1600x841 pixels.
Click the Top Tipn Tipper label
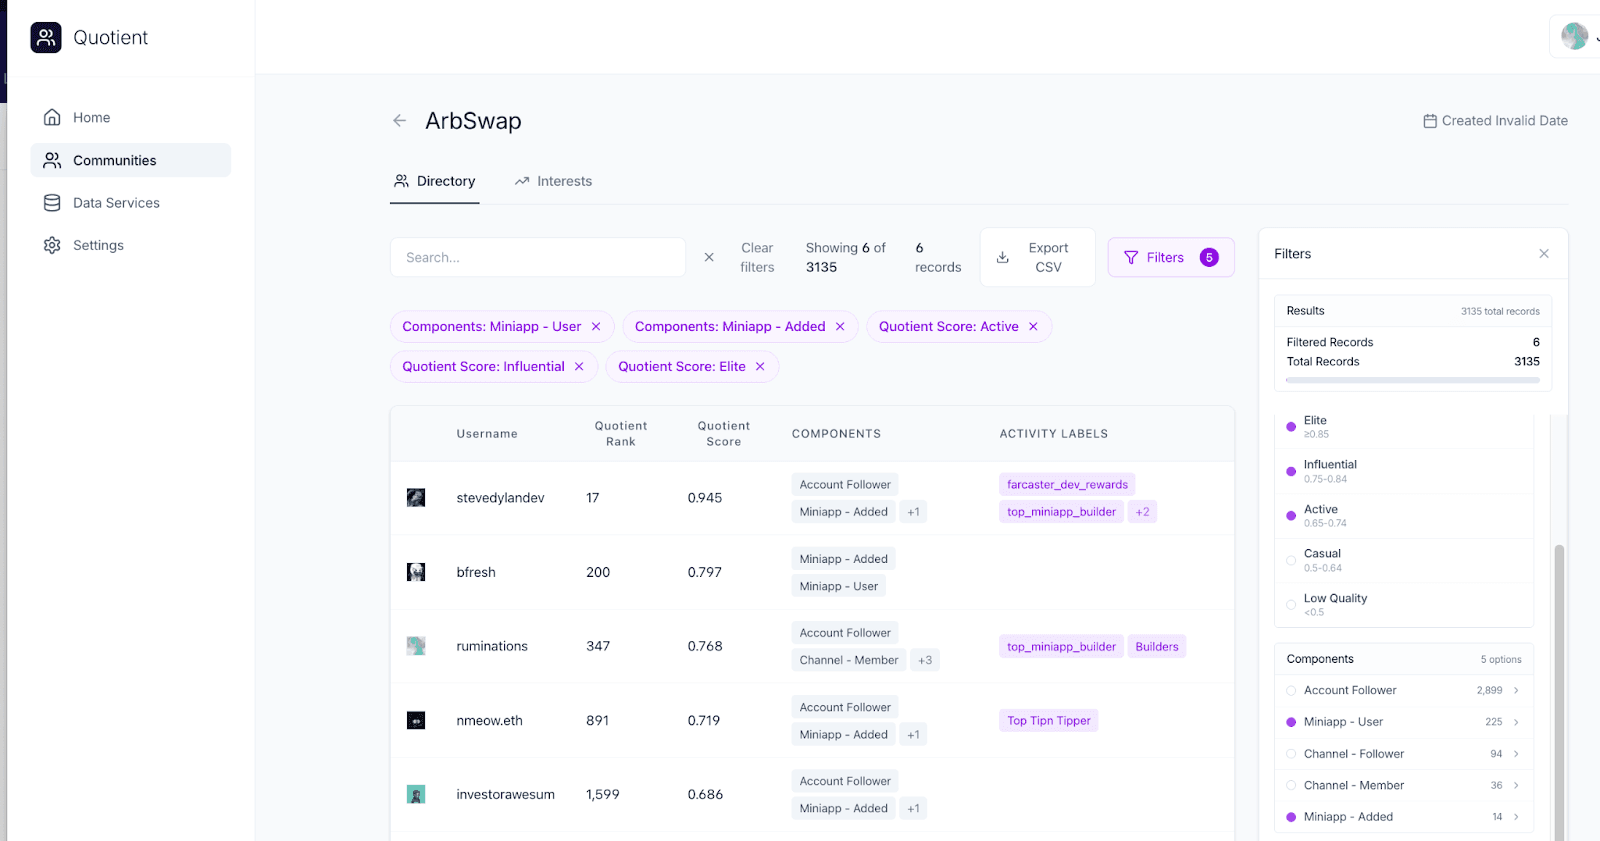pos(1049,721)
